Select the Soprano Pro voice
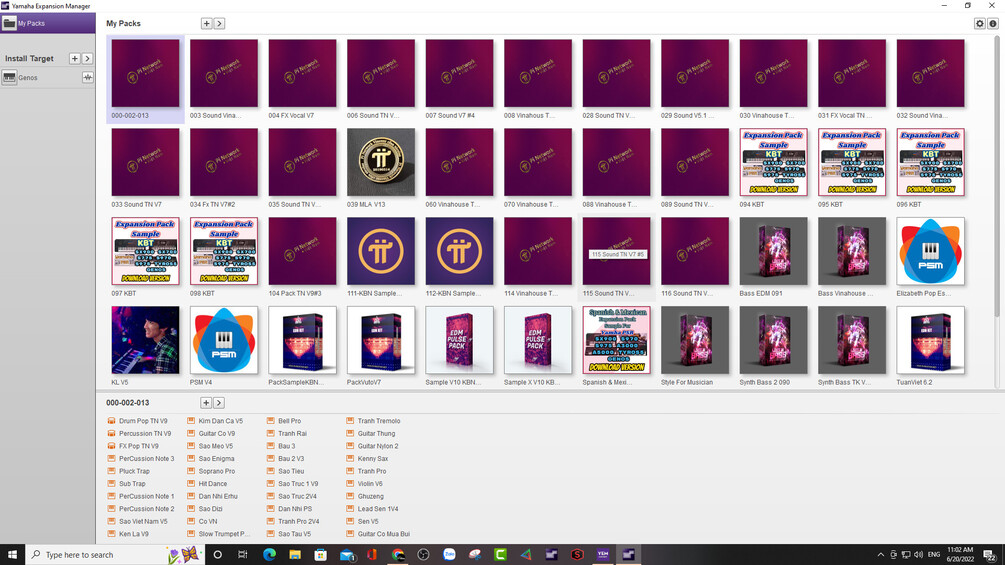Viewport: 1005px width, 565px height. click(x=212, y=471)
